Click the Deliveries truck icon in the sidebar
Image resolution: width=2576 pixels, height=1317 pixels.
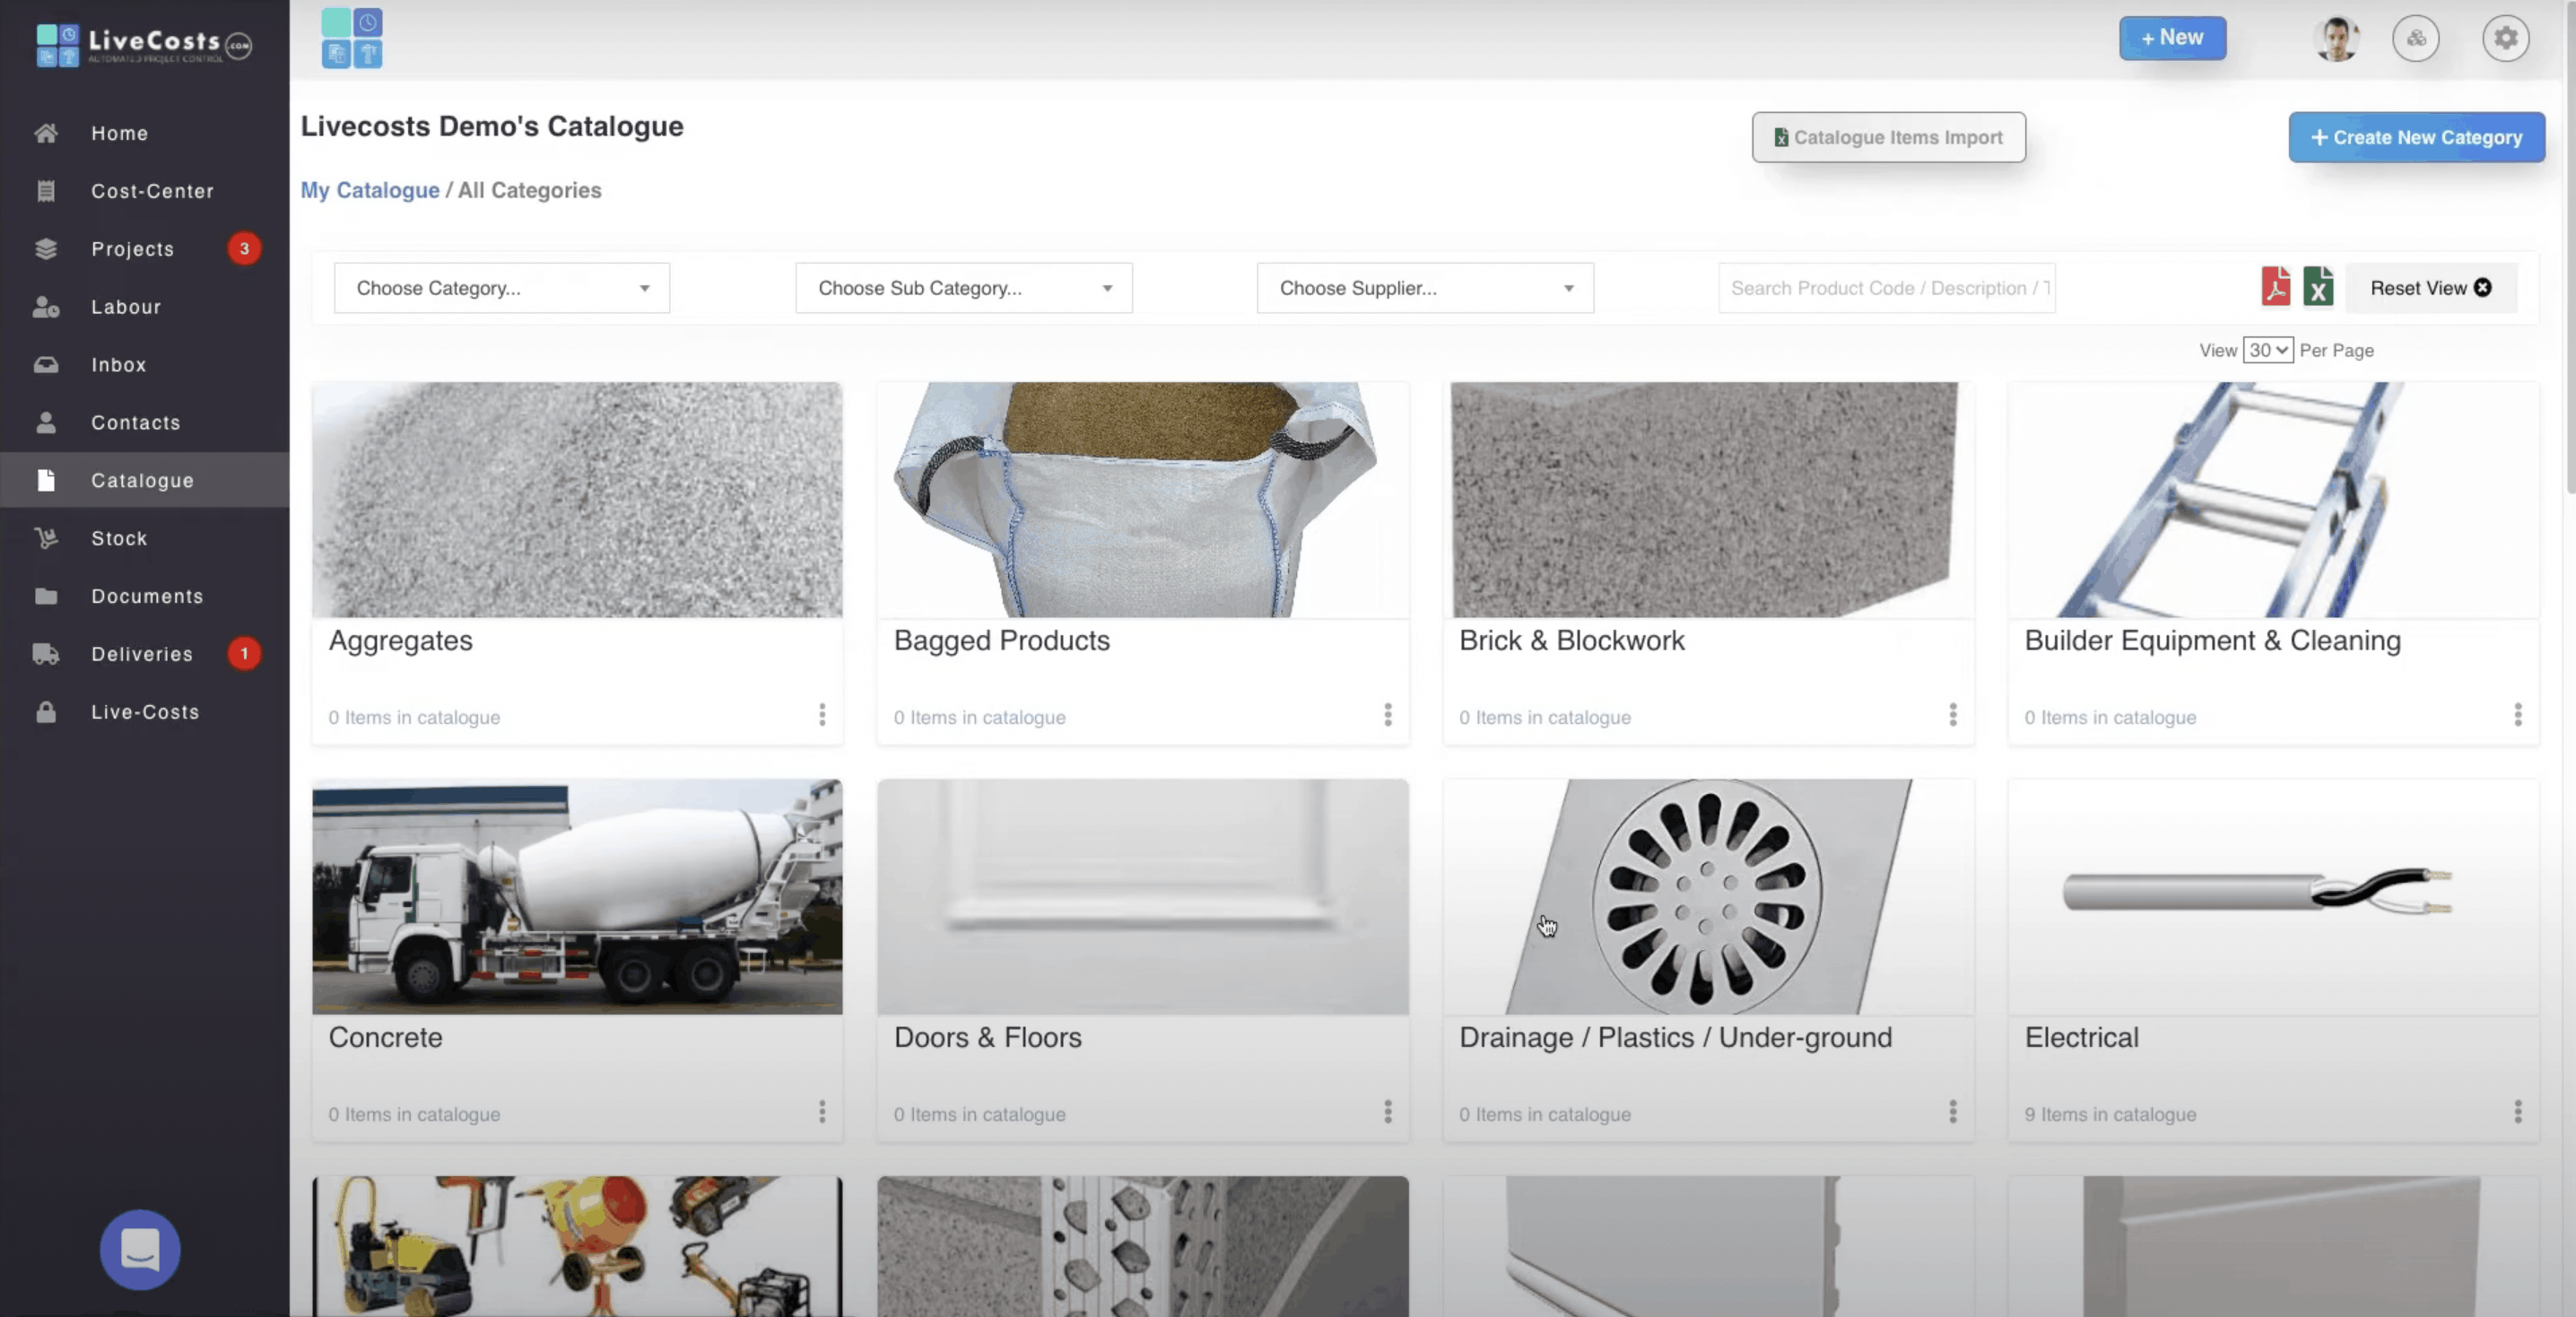[x=46, y=654]
